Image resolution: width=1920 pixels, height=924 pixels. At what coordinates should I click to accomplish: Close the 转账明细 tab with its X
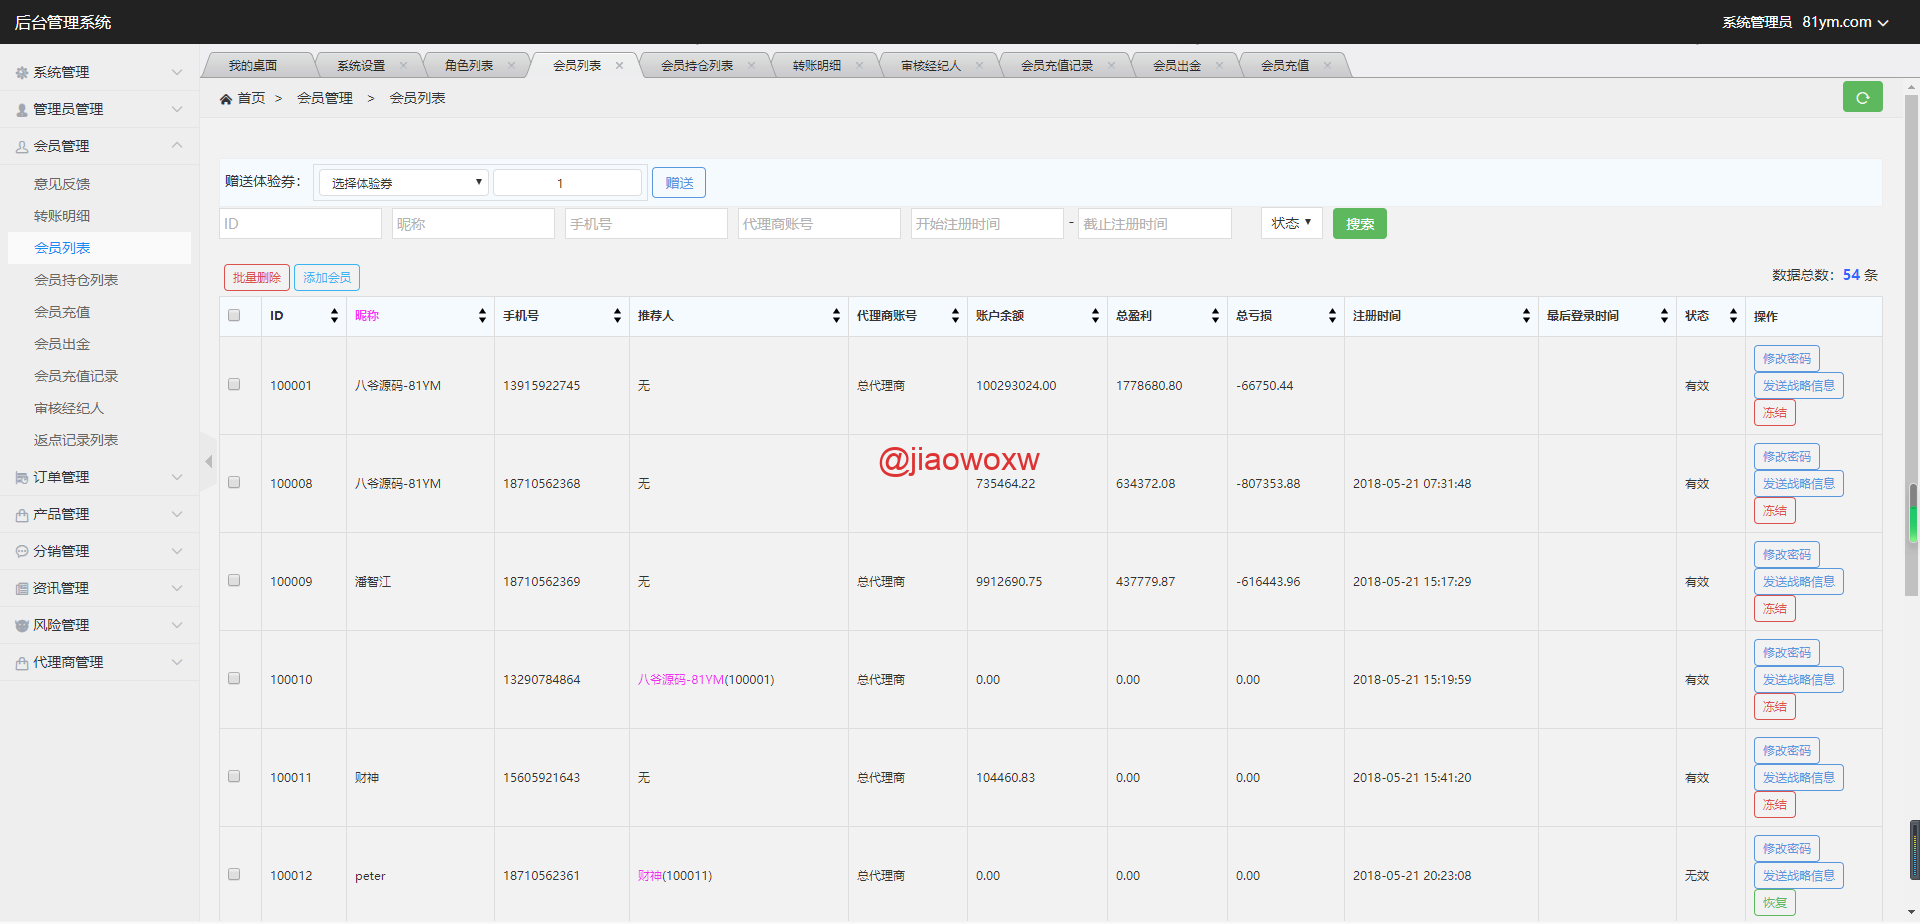point(859,66)
